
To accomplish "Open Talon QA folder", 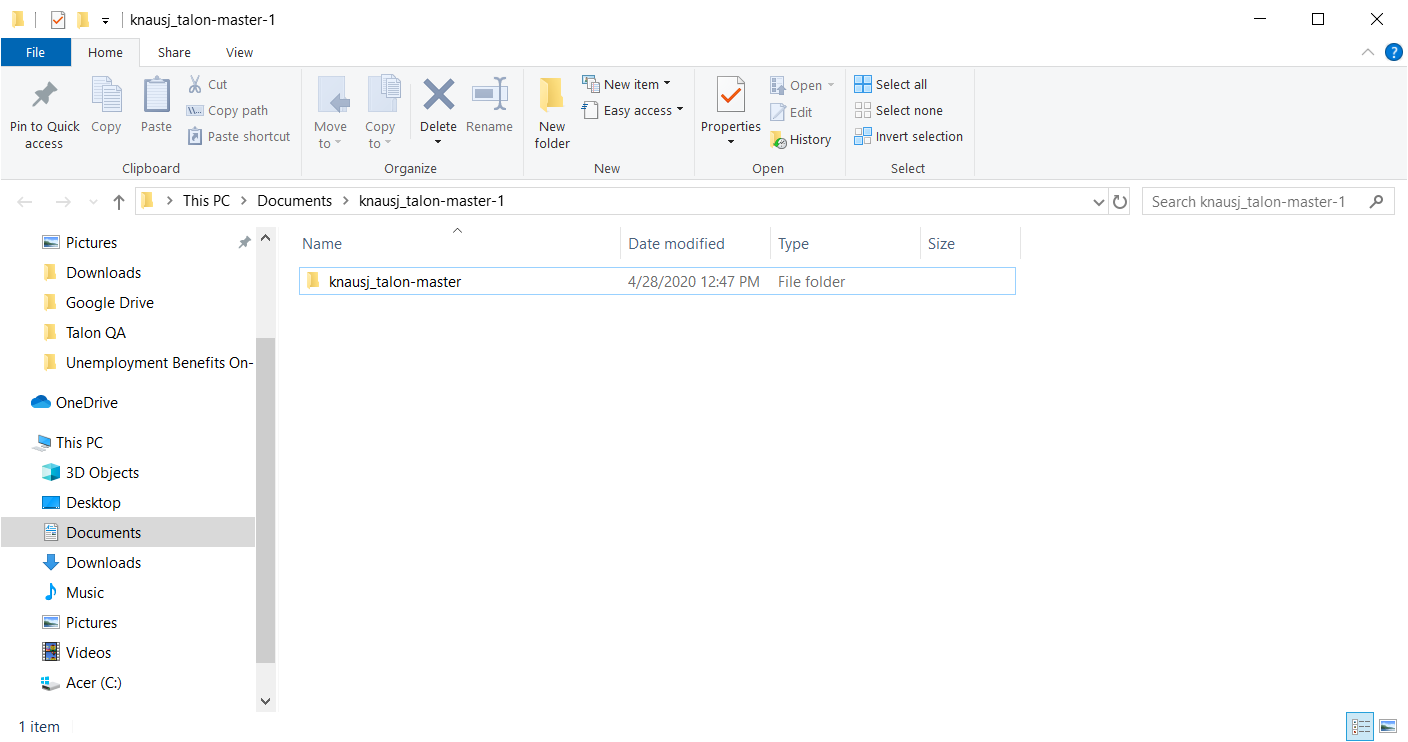I will click(96, 333).
